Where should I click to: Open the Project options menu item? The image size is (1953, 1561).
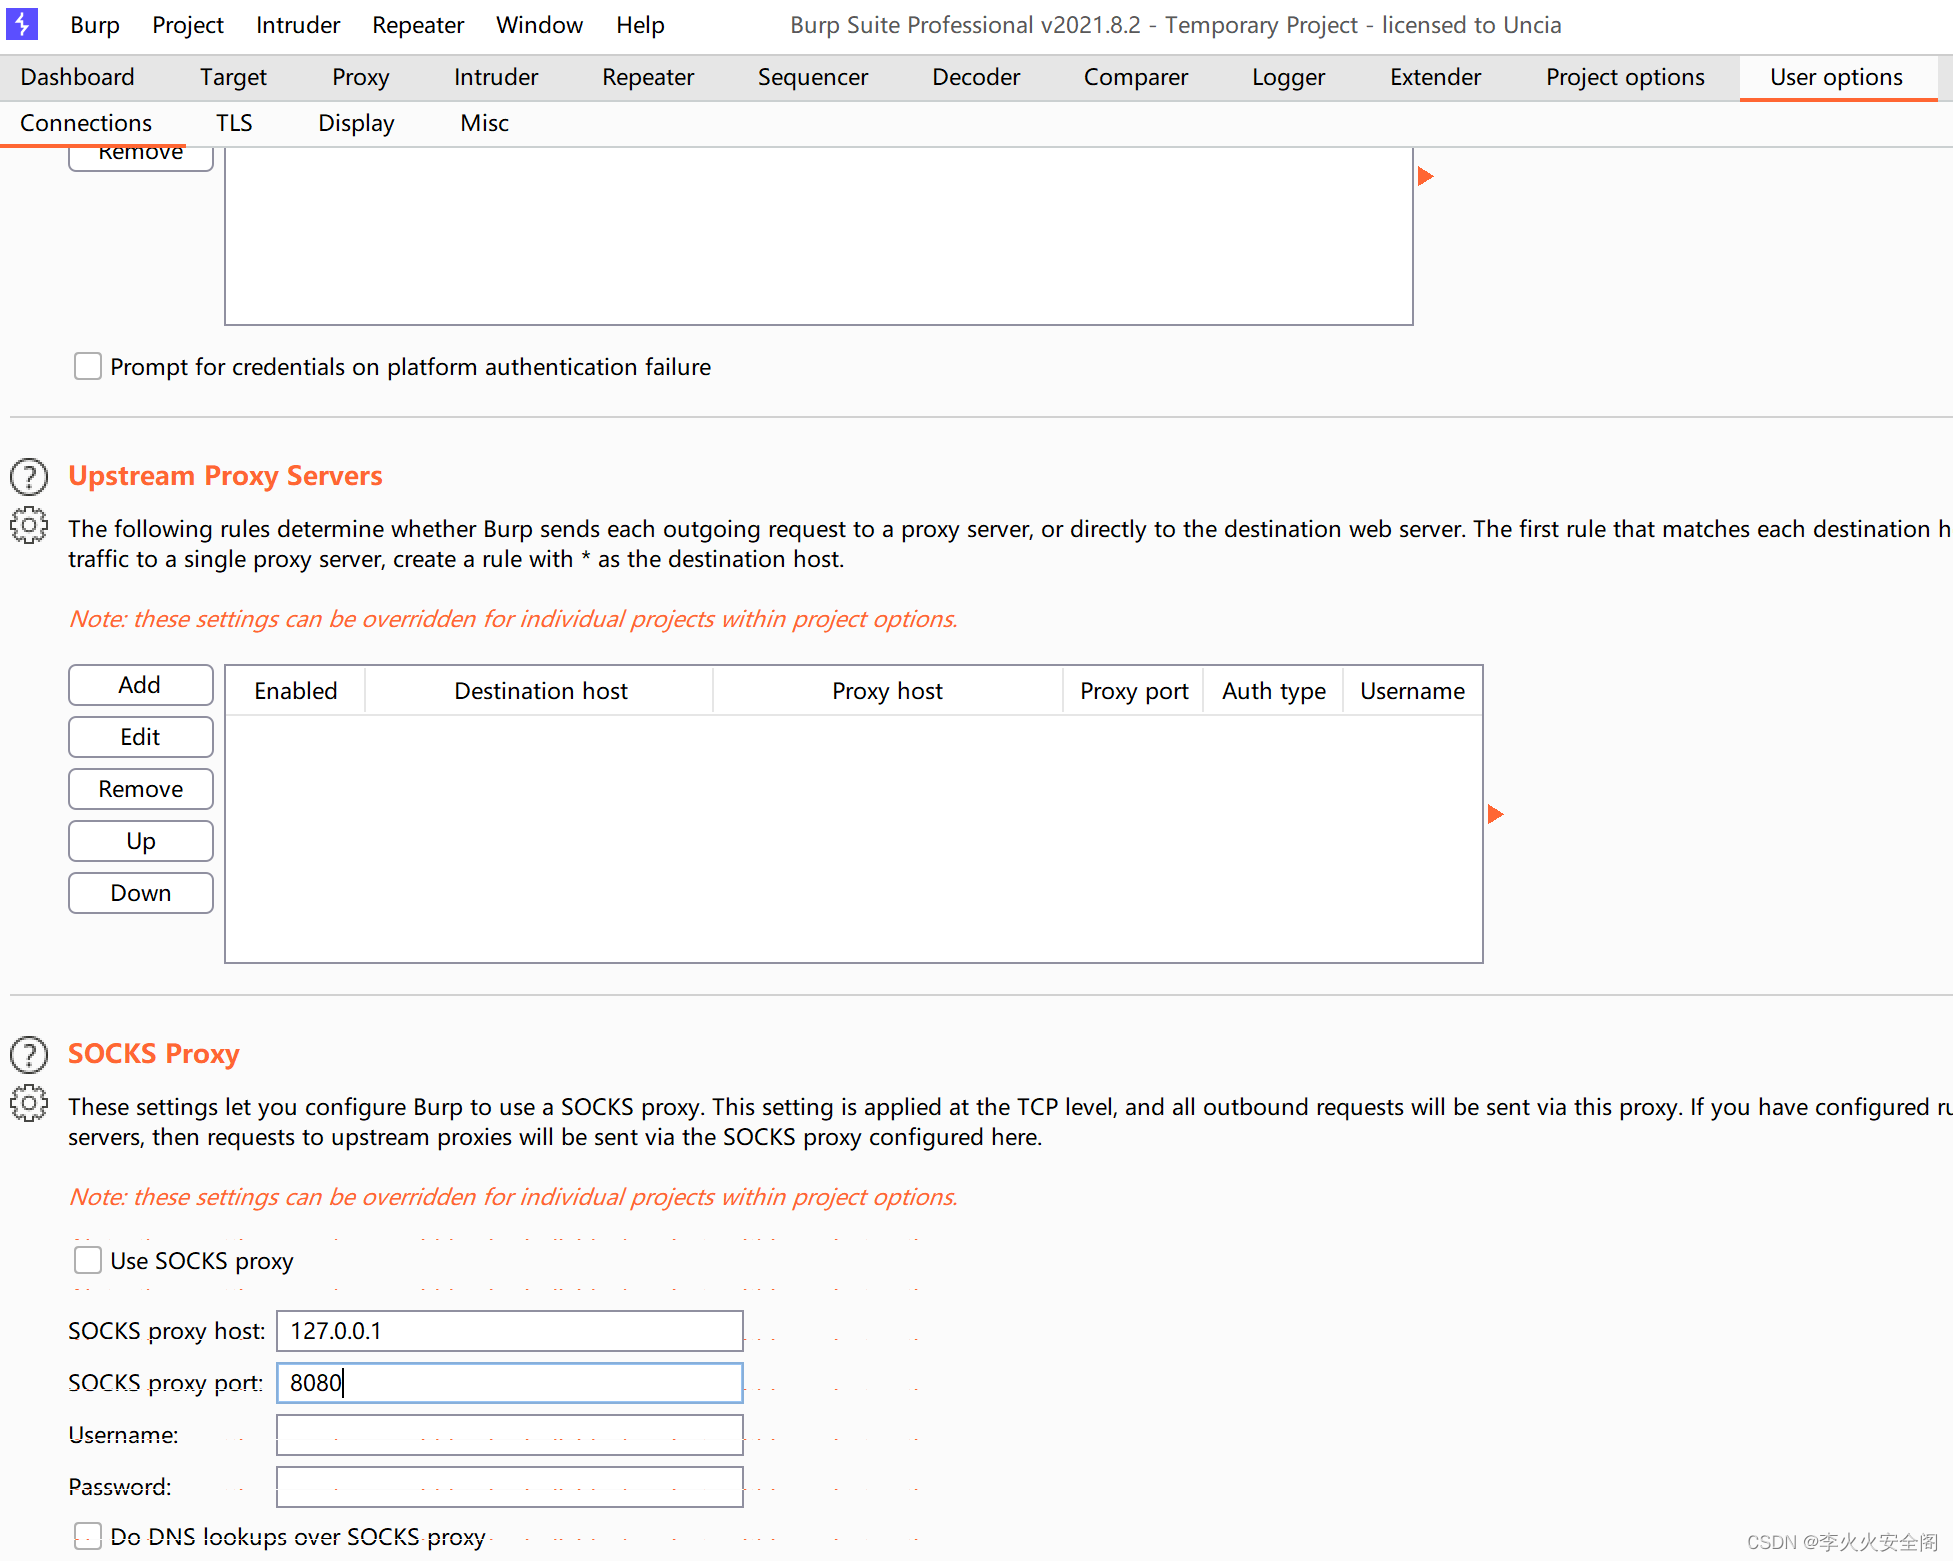click(x=1625, y=75)
